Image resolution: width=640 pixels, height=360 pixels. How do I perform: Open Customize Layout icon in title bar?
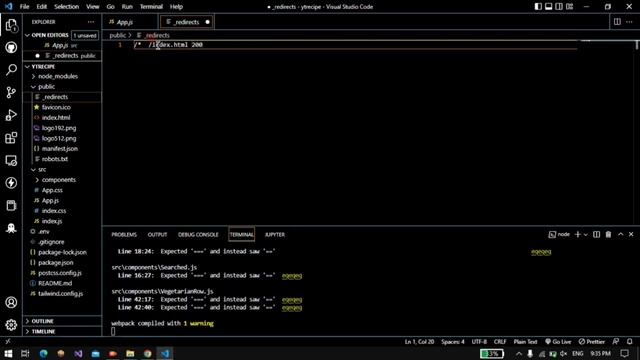point(569,7)
